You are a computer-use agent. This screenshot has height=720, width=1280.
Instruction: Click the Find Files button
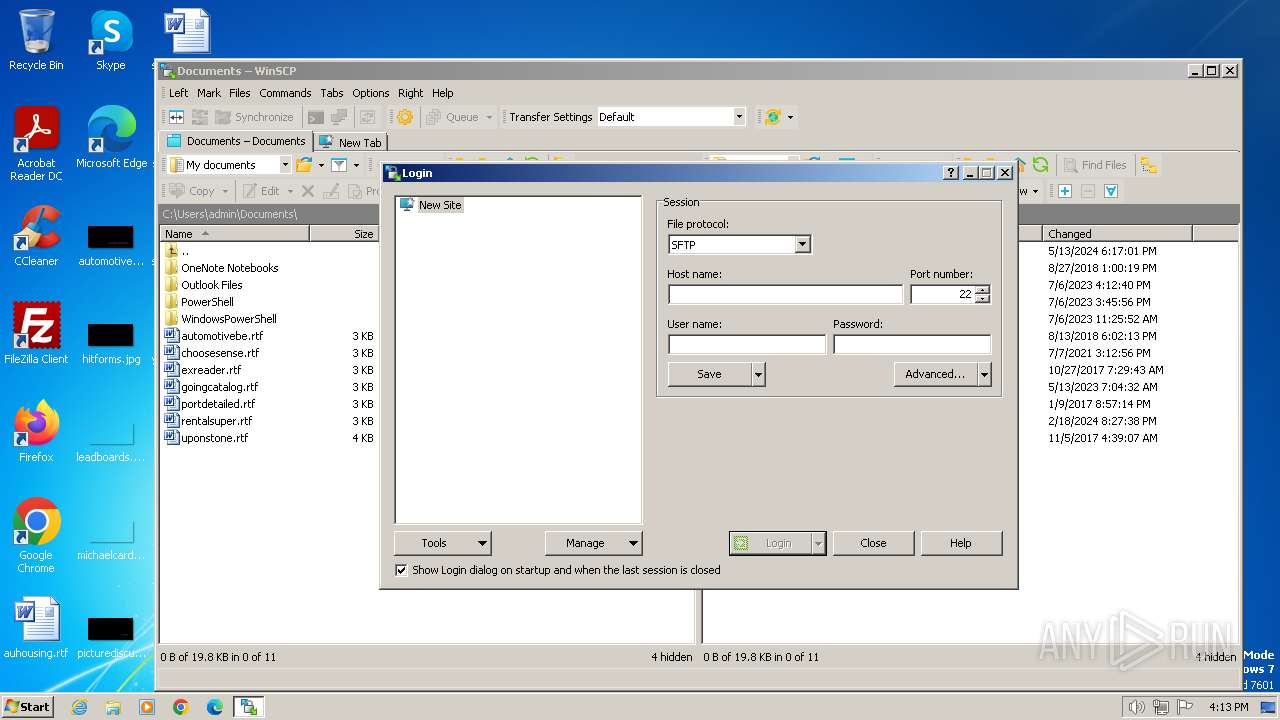(1094, 165)
